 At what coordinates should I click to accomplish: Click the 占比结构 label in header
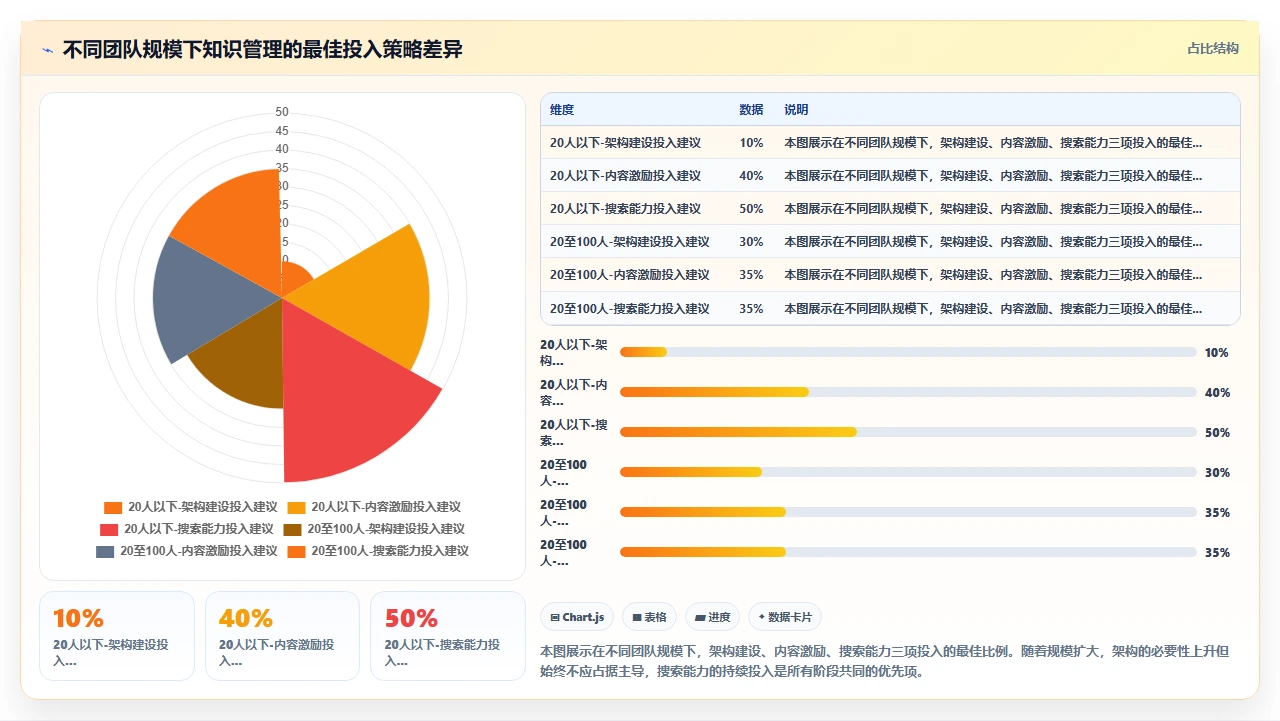[1213, 48]
